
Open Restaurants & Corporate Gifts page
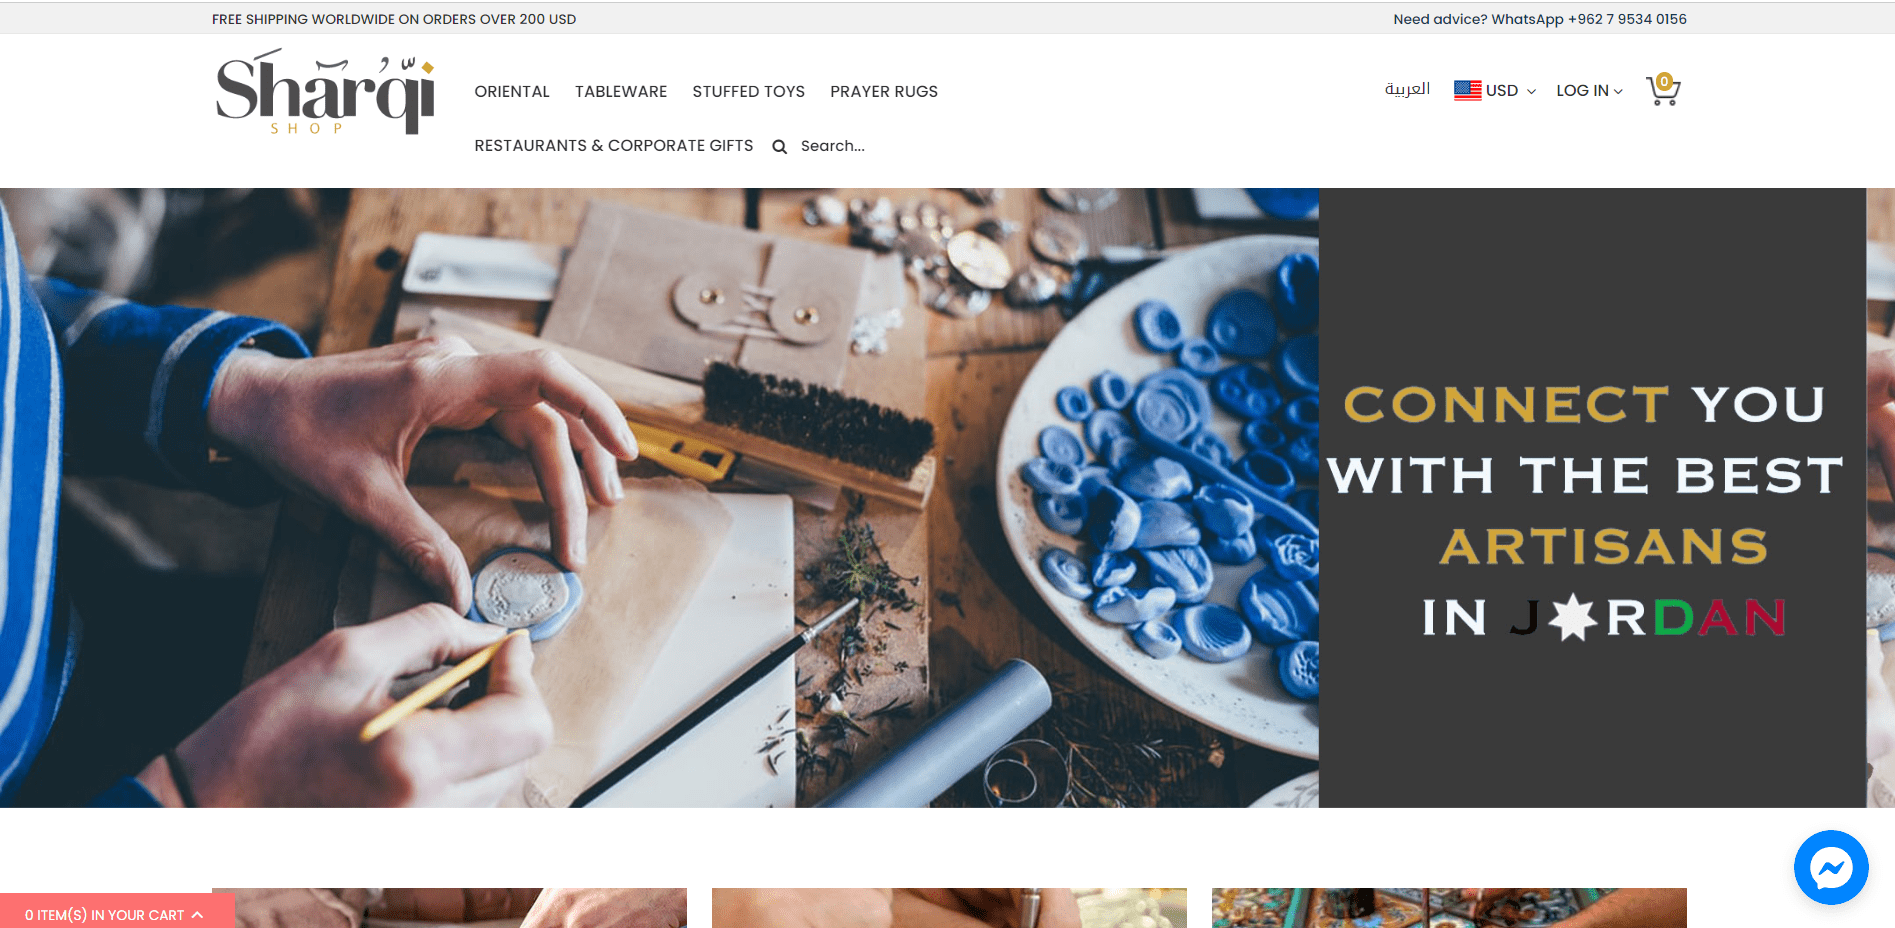(x=614, y=145)
